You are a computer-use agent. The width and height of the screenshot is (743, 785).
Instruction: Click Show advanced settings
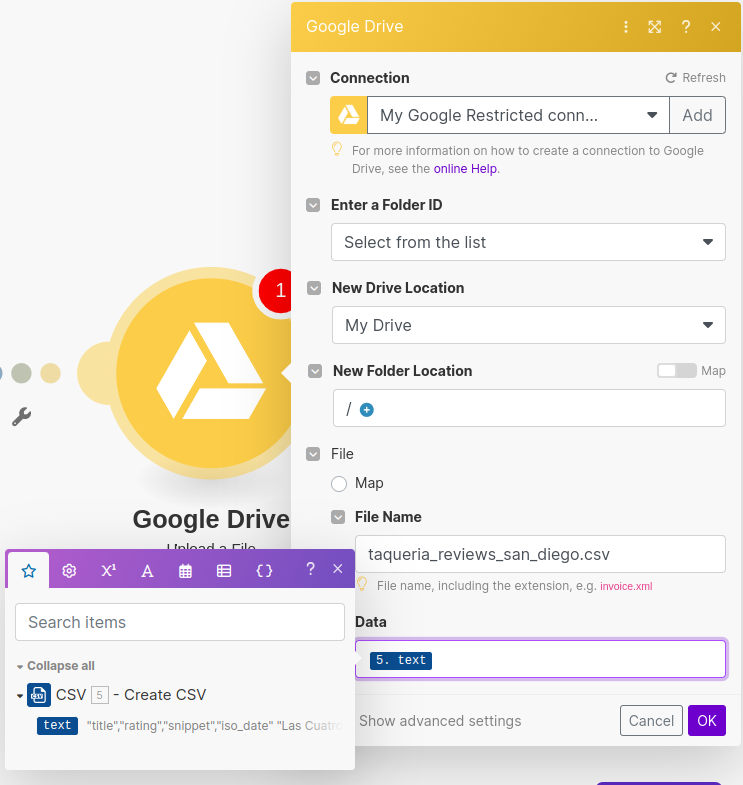tap(440, 721)
